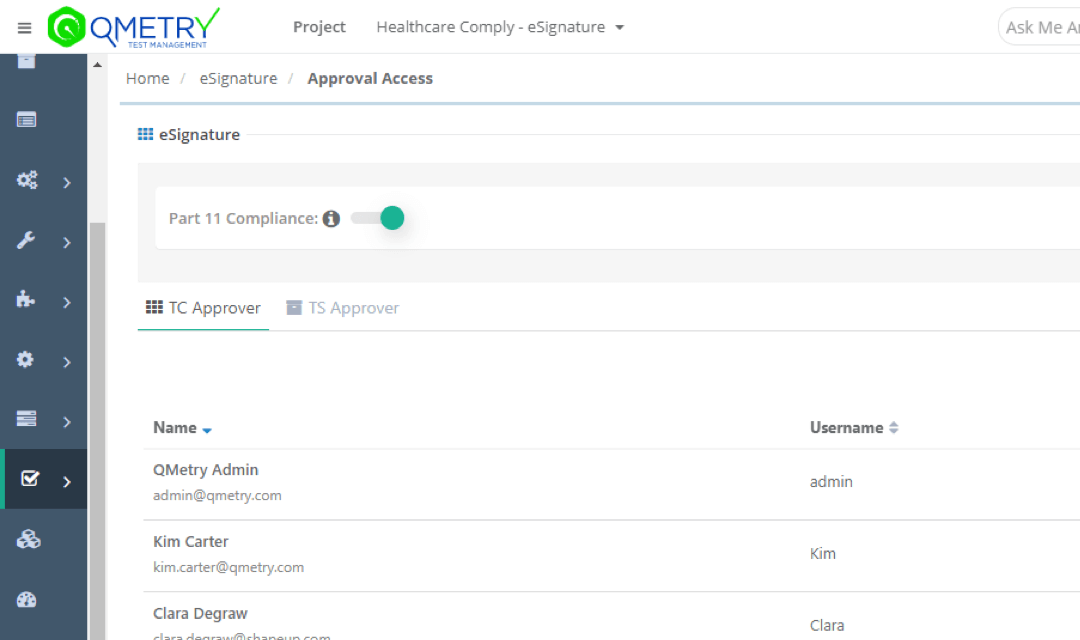Go to Home breadcrumb link
Viewport: 1080px width, 640px height.
tap(147, 79)
